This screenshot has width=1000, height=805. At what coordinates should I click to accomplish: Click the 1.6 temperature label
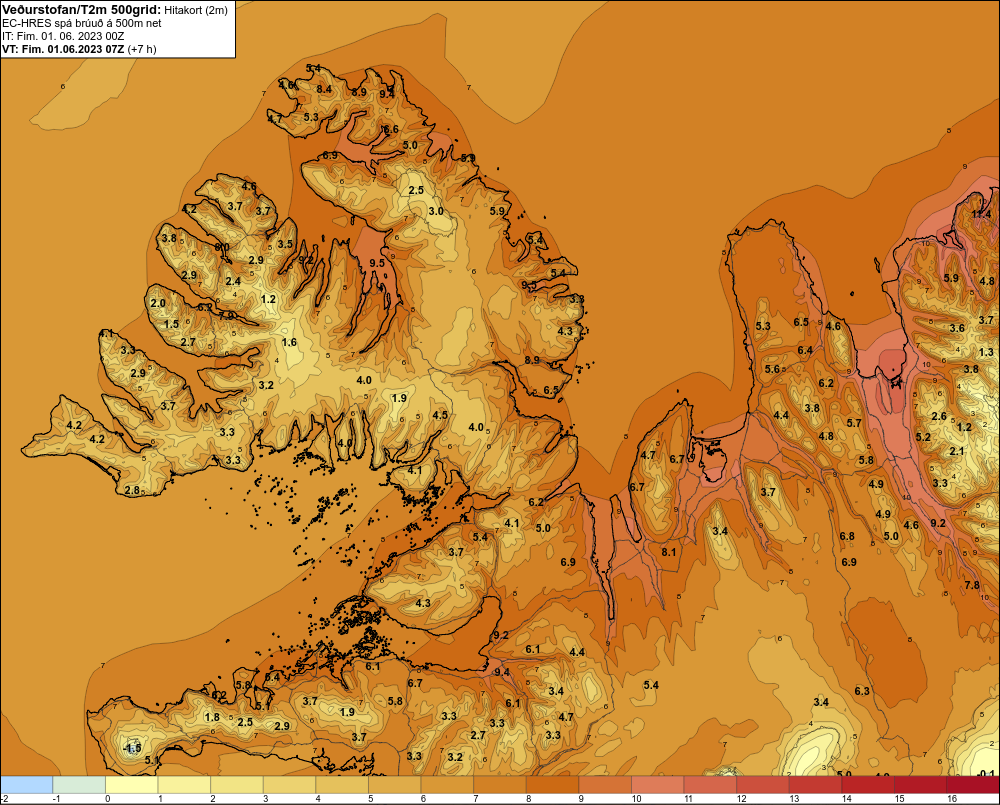[x=290, y=343]
